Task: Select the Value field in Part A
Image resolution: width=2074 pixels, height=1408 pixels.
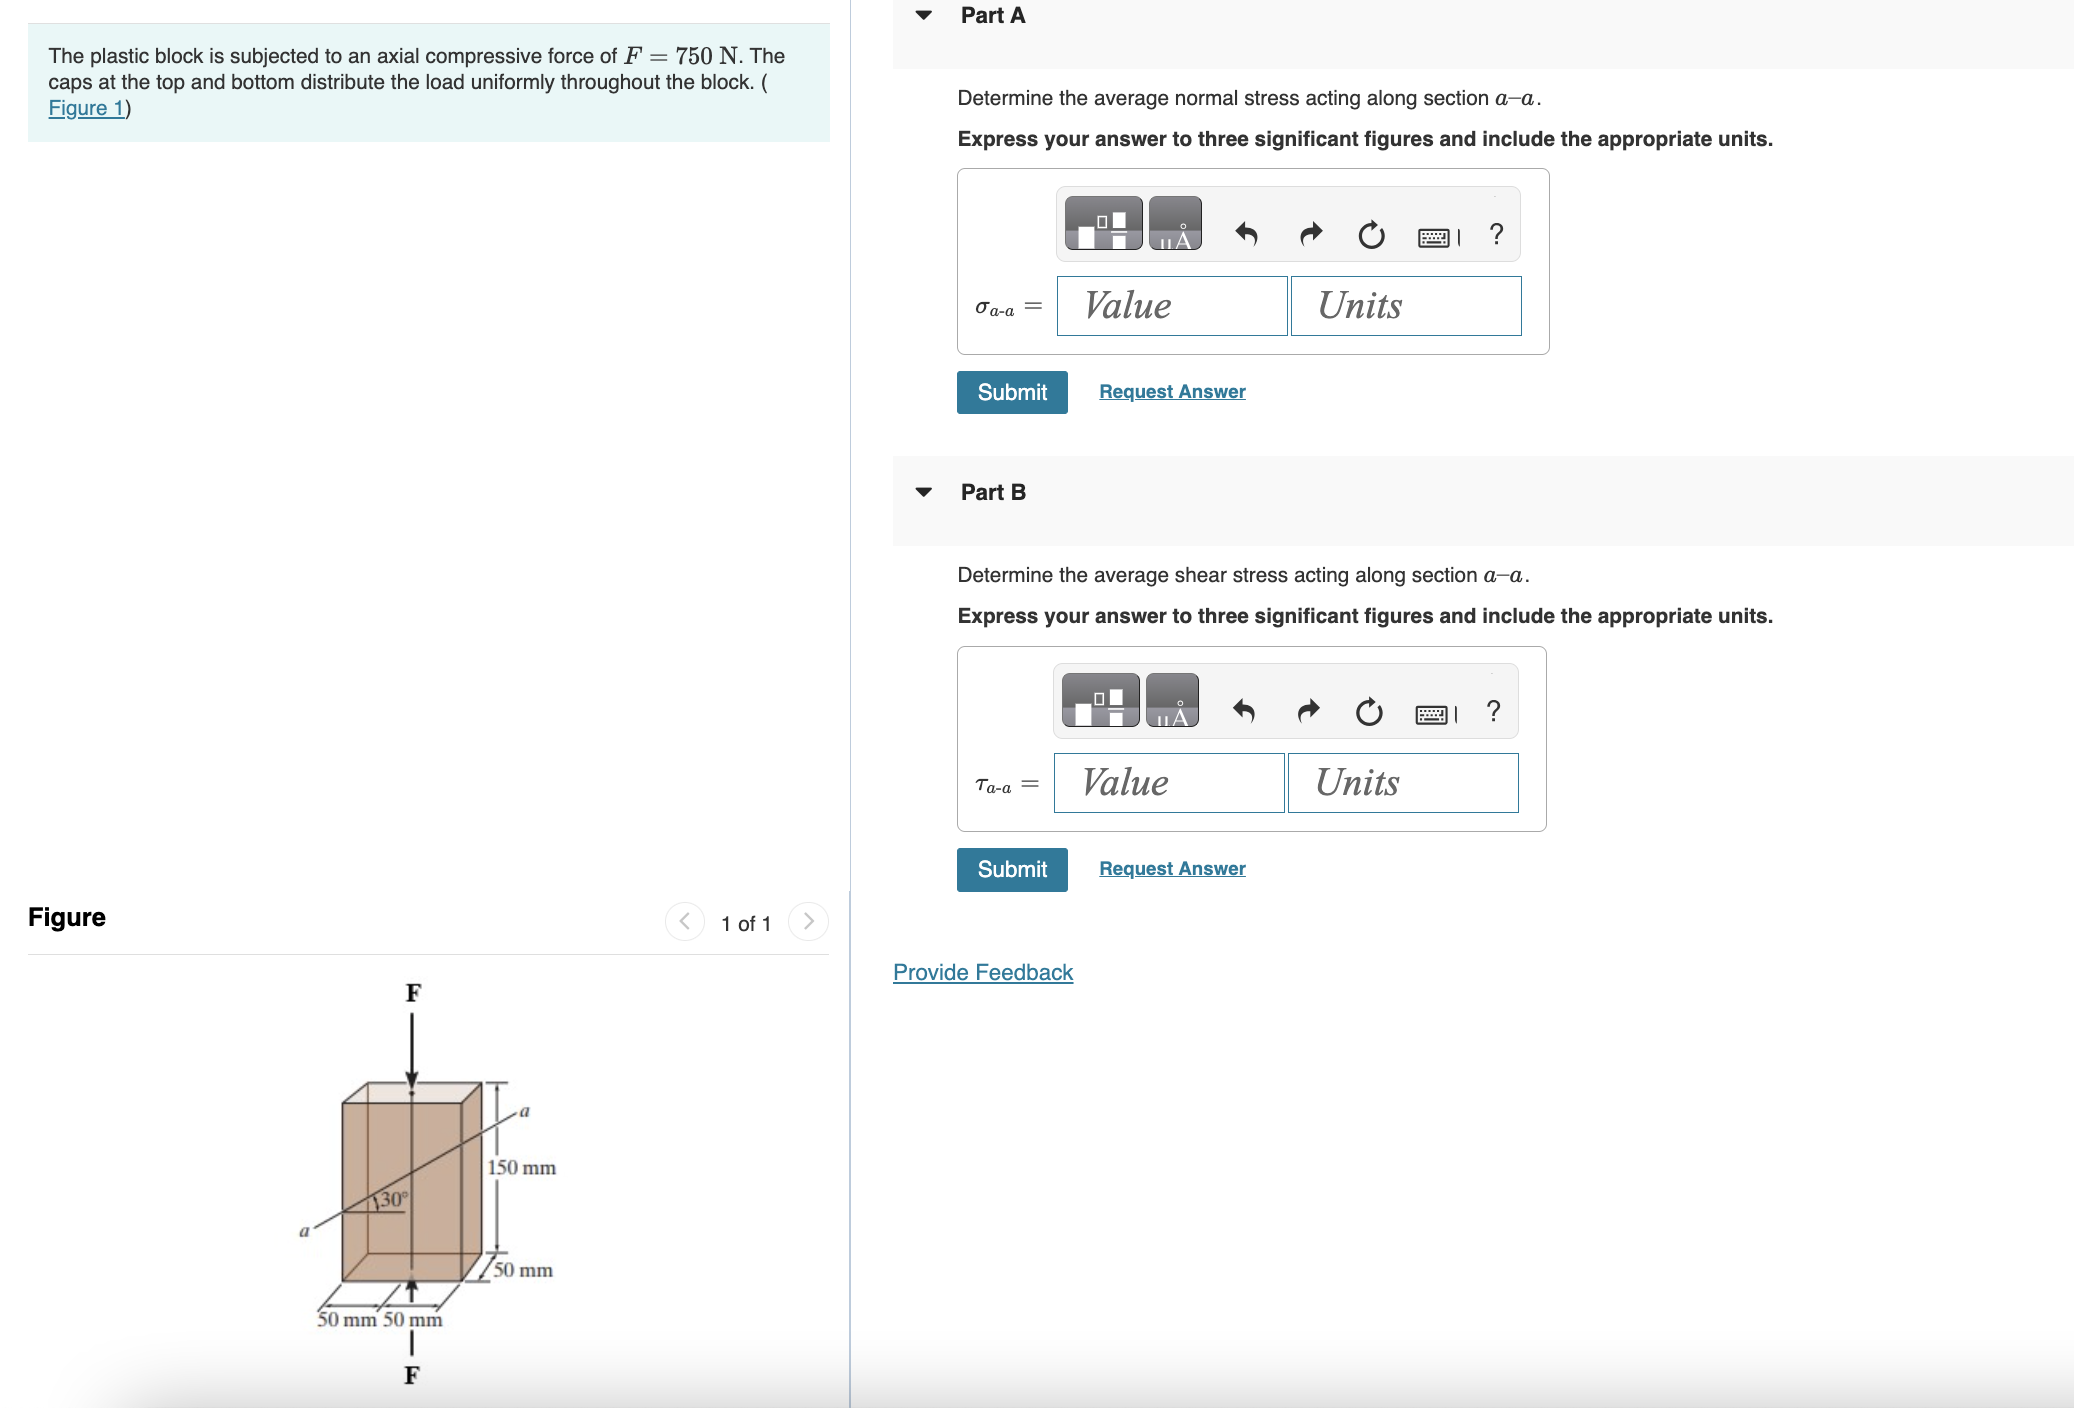Action: pyautogui.click(x=1170, y=305)
